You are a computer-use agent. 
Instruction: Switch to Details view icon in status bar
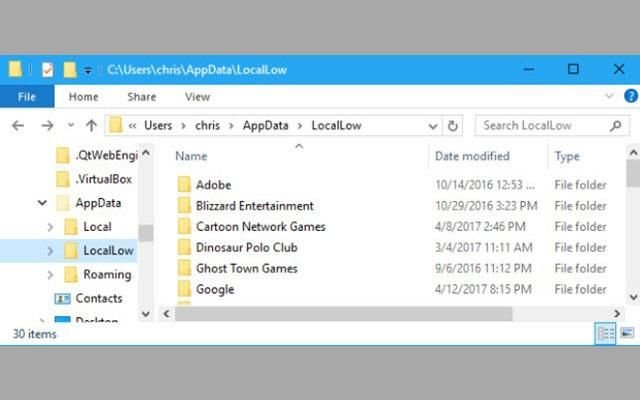pos(605,334)
